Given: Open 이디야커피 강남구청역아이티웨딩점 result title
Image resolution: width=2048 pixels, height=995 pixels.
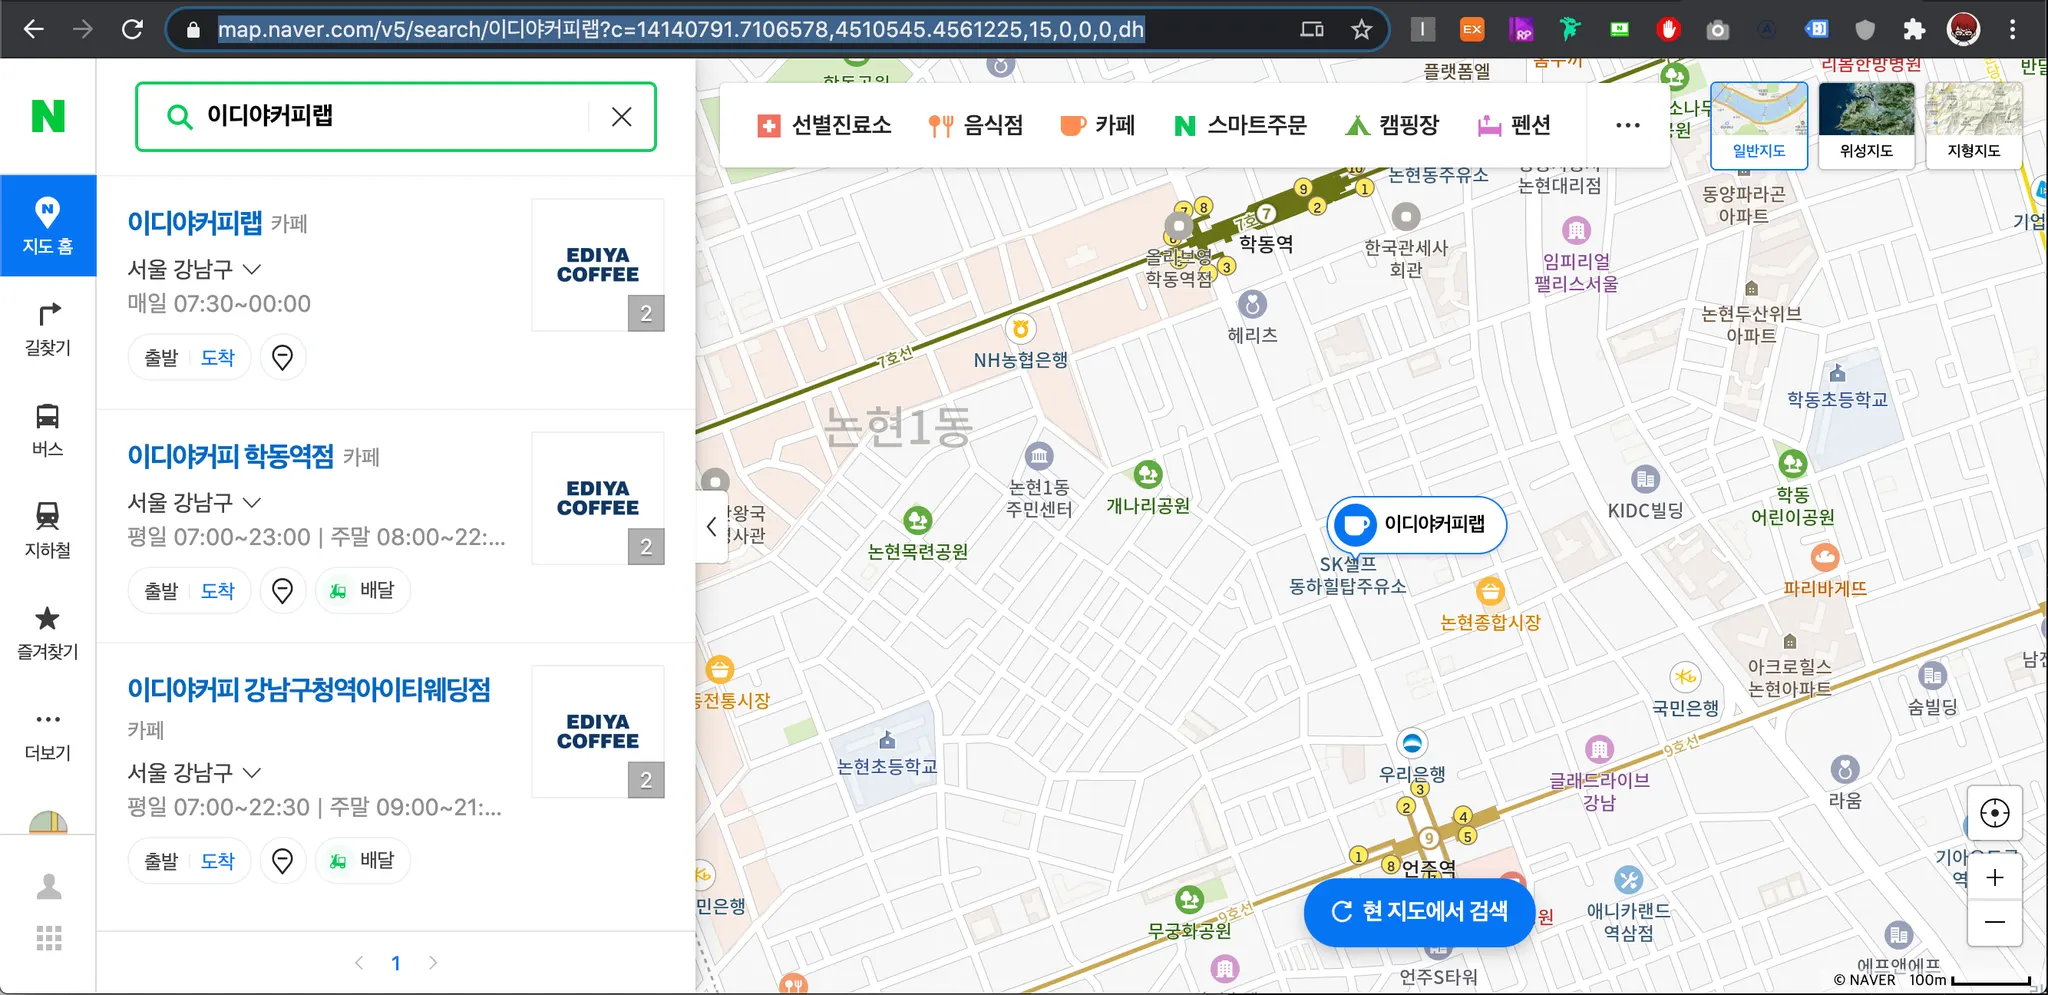Looking at the screenshot, I should (309, 690).
